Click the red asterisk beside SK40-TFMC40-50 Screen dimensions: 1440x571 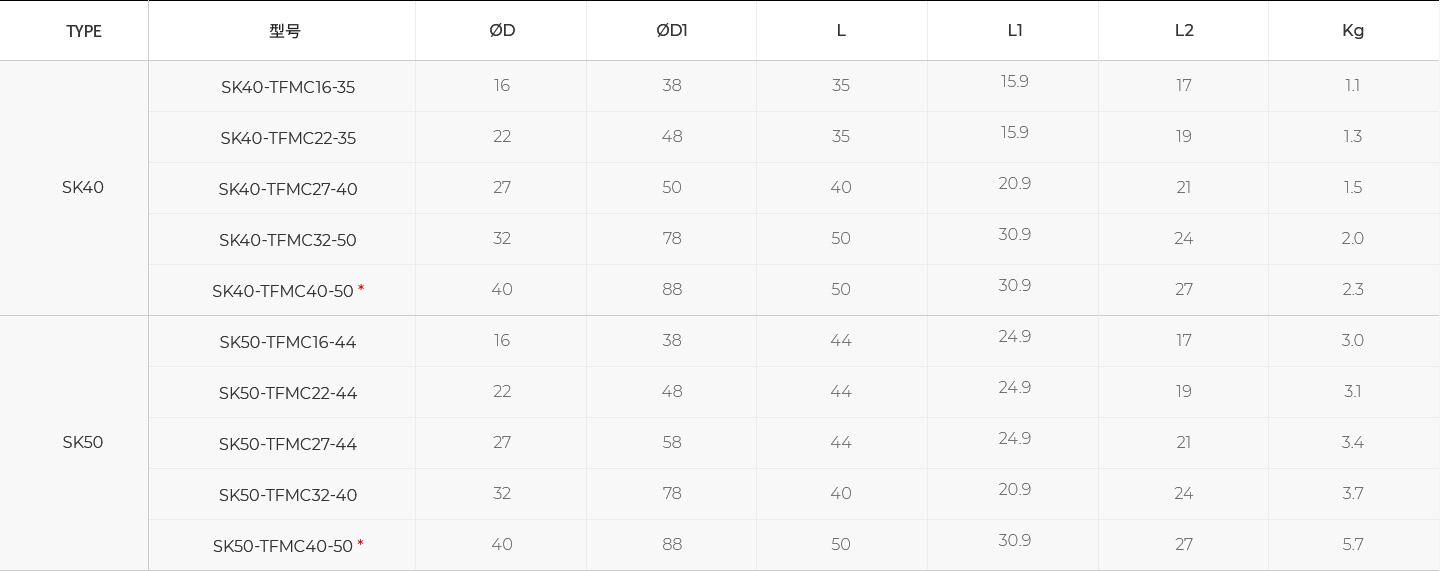(x=361, y=290)
